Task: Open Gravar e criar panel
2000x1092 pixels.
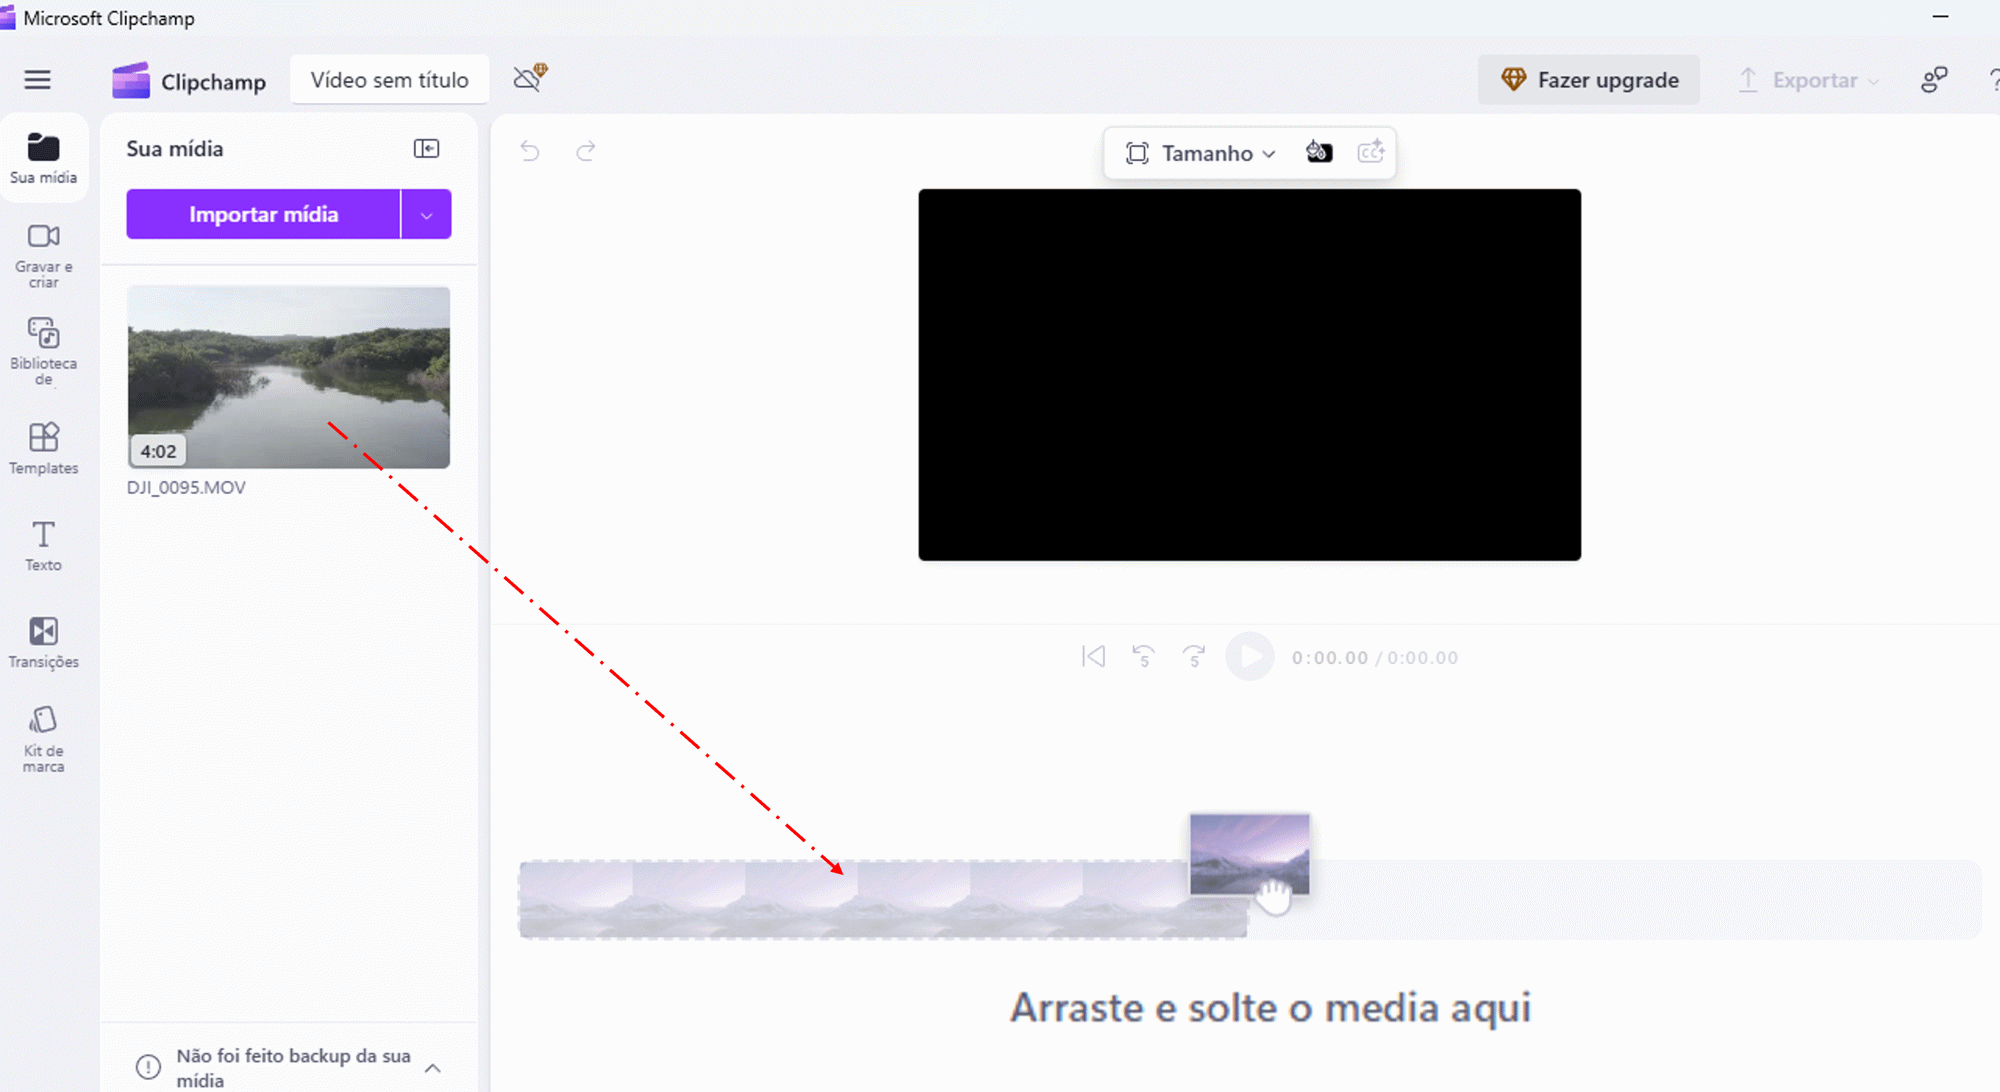Action: coord(43,254)
